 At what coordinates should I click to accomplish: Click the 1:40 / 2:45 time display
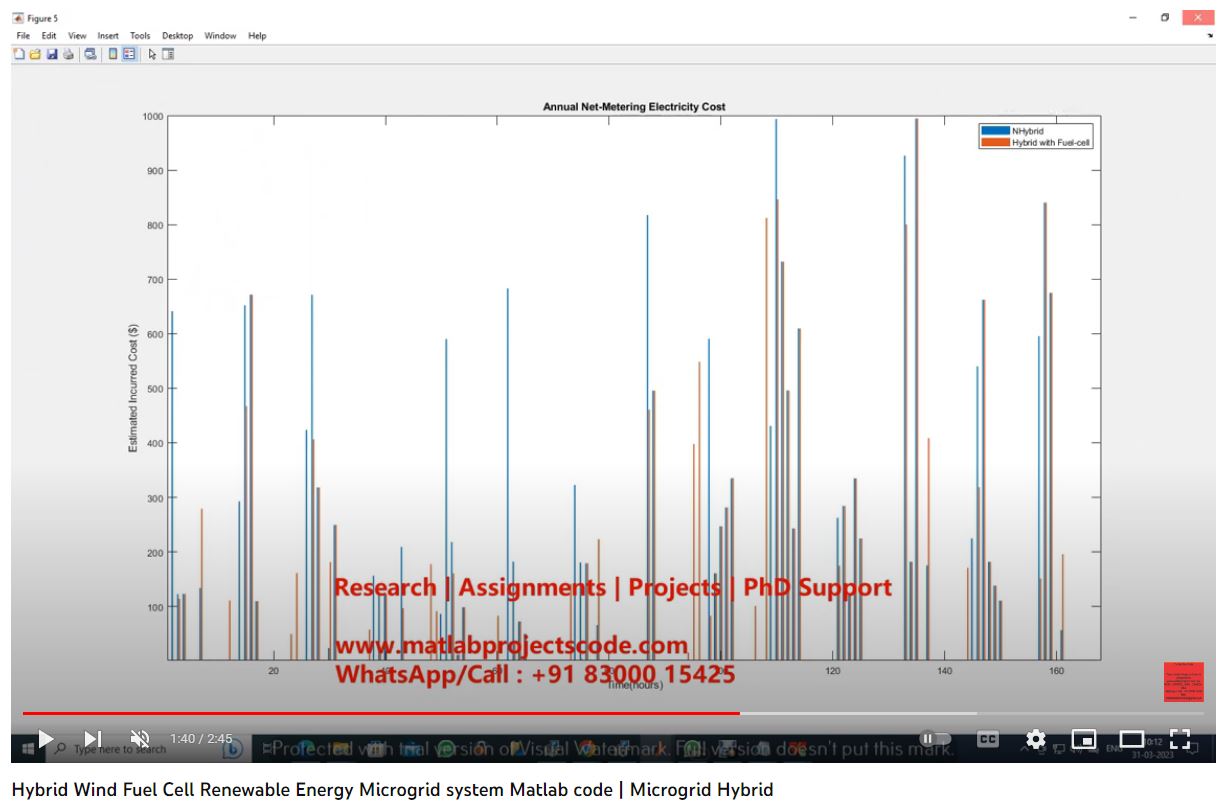201,739
